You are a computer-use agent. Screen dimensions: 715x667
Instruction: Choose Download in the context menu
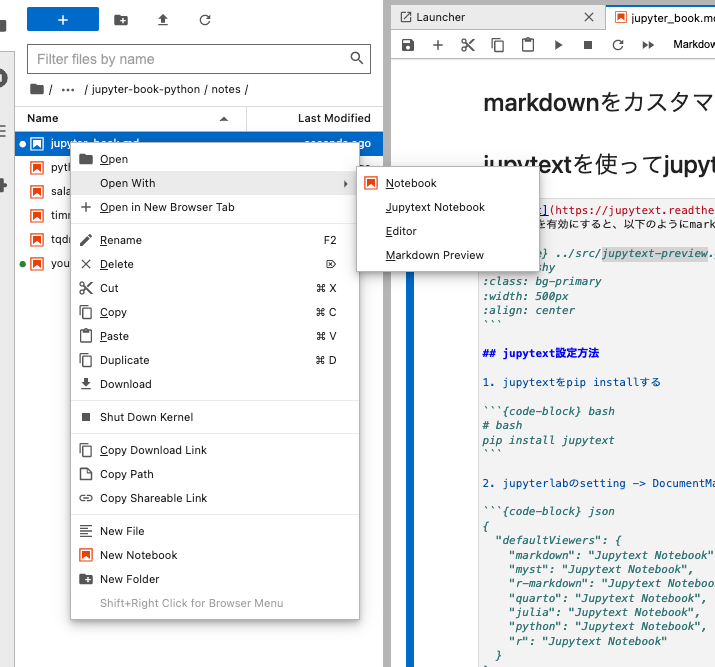[x=215, y=384]
